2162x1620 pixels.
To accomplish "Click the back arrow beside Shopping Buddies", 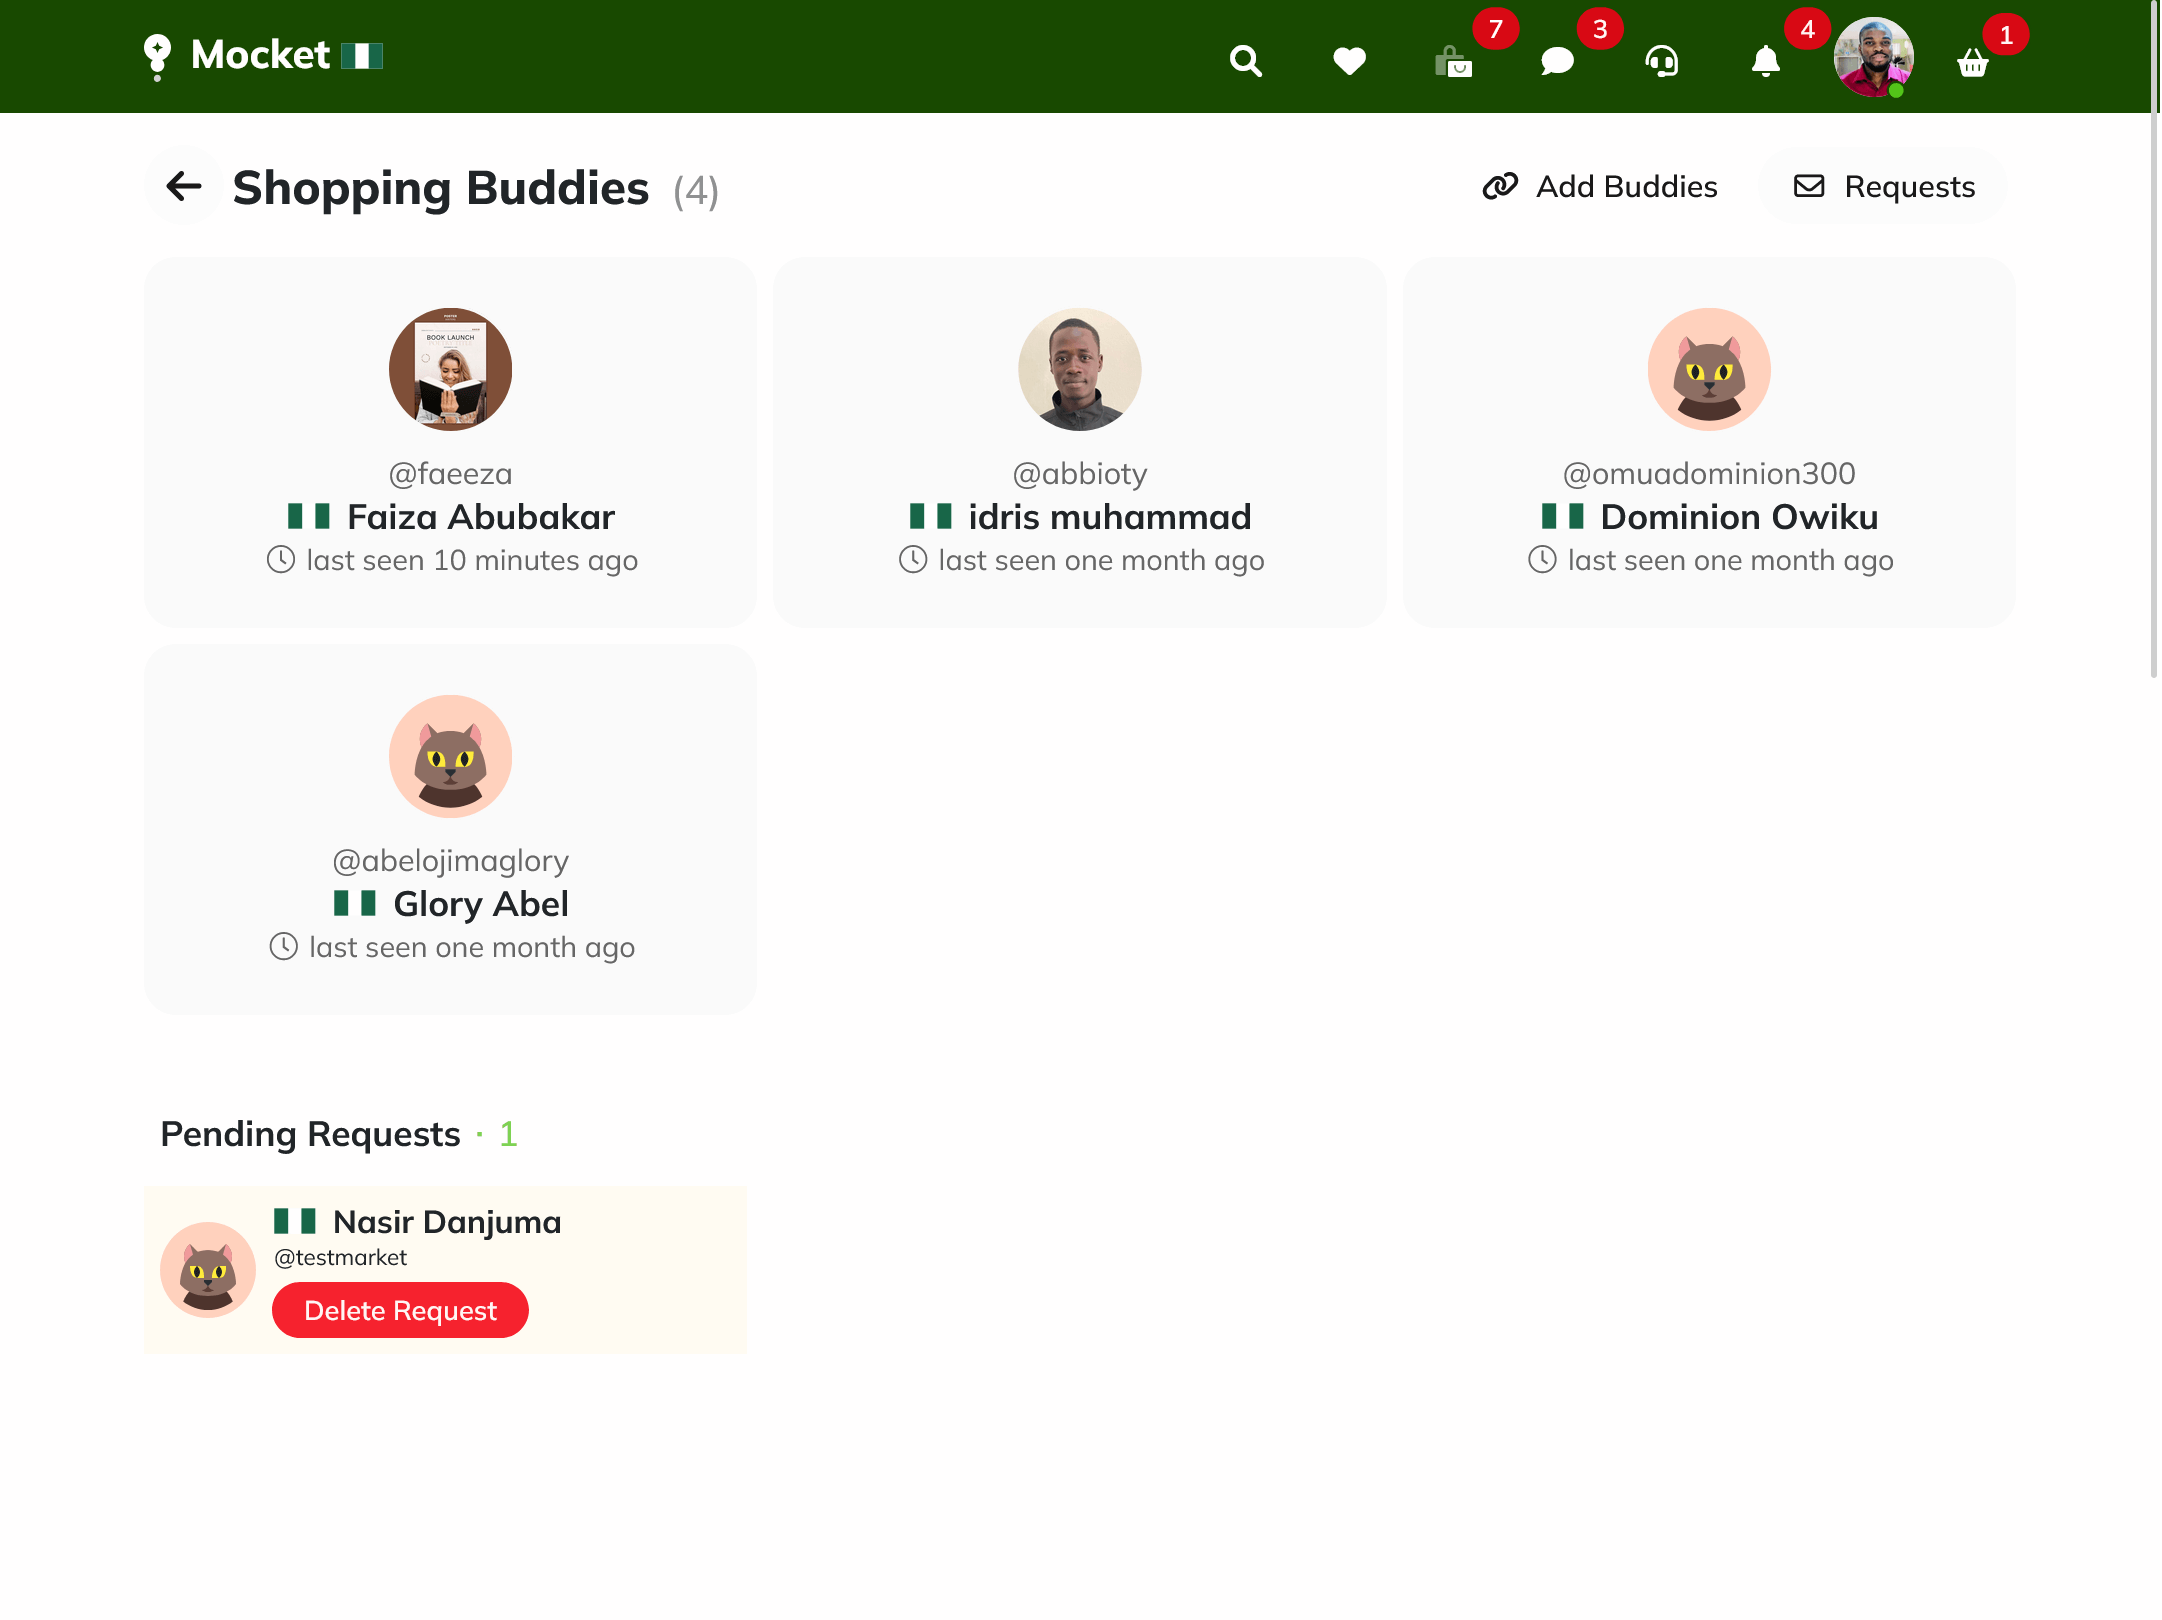I will 184,187.
